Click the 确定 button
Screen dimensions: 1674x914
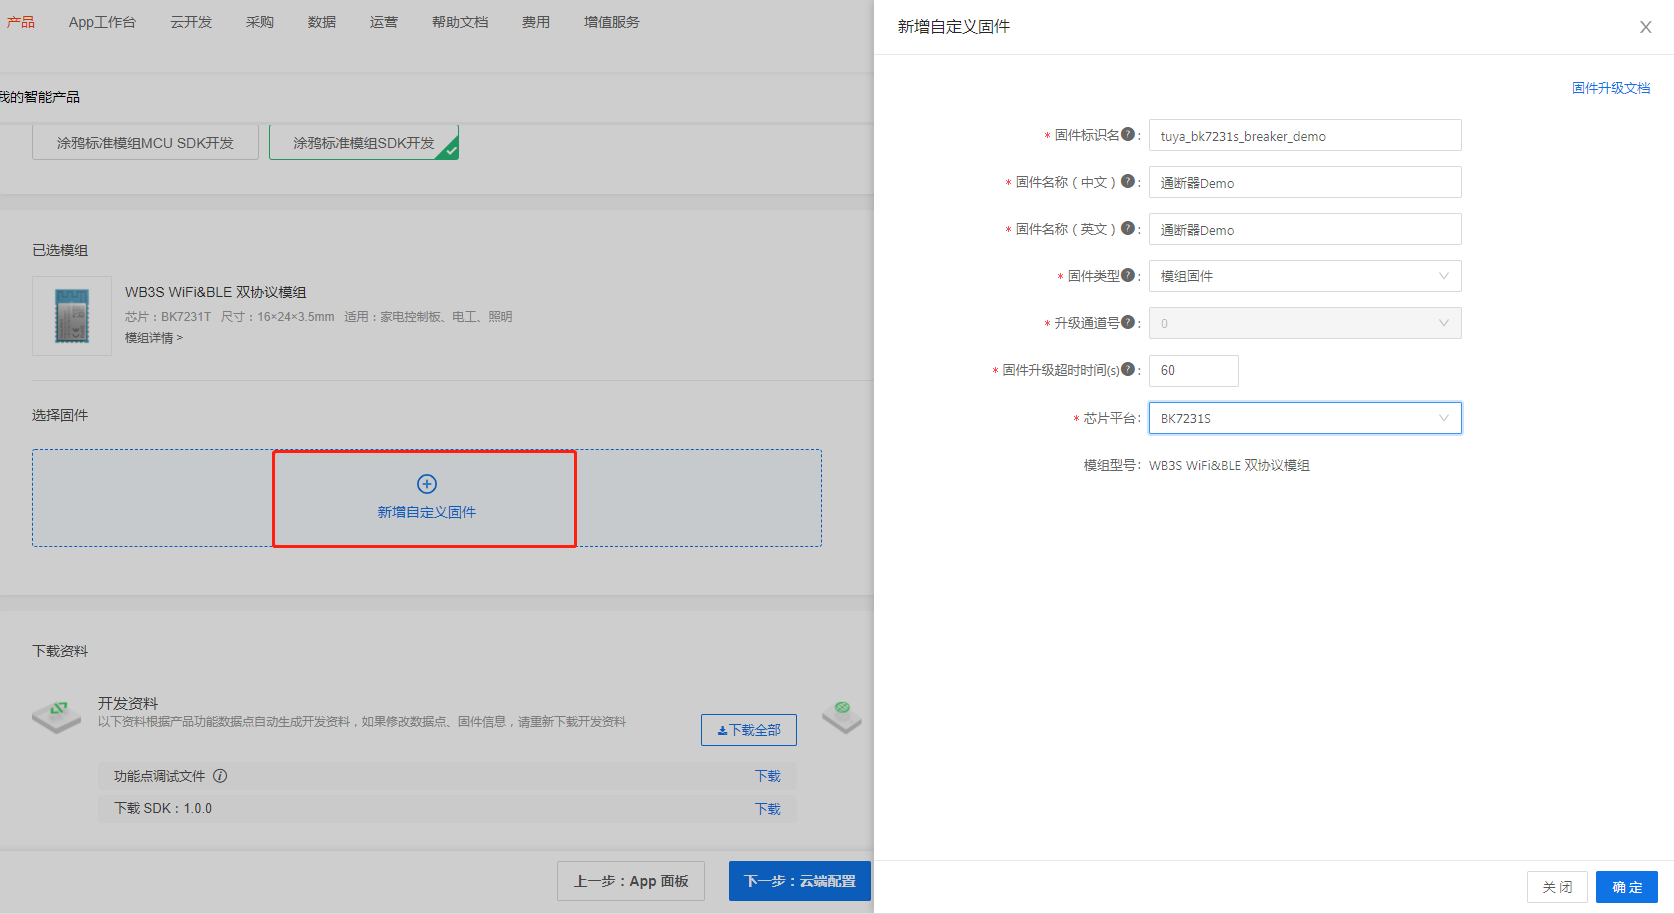pos(1627,887)
